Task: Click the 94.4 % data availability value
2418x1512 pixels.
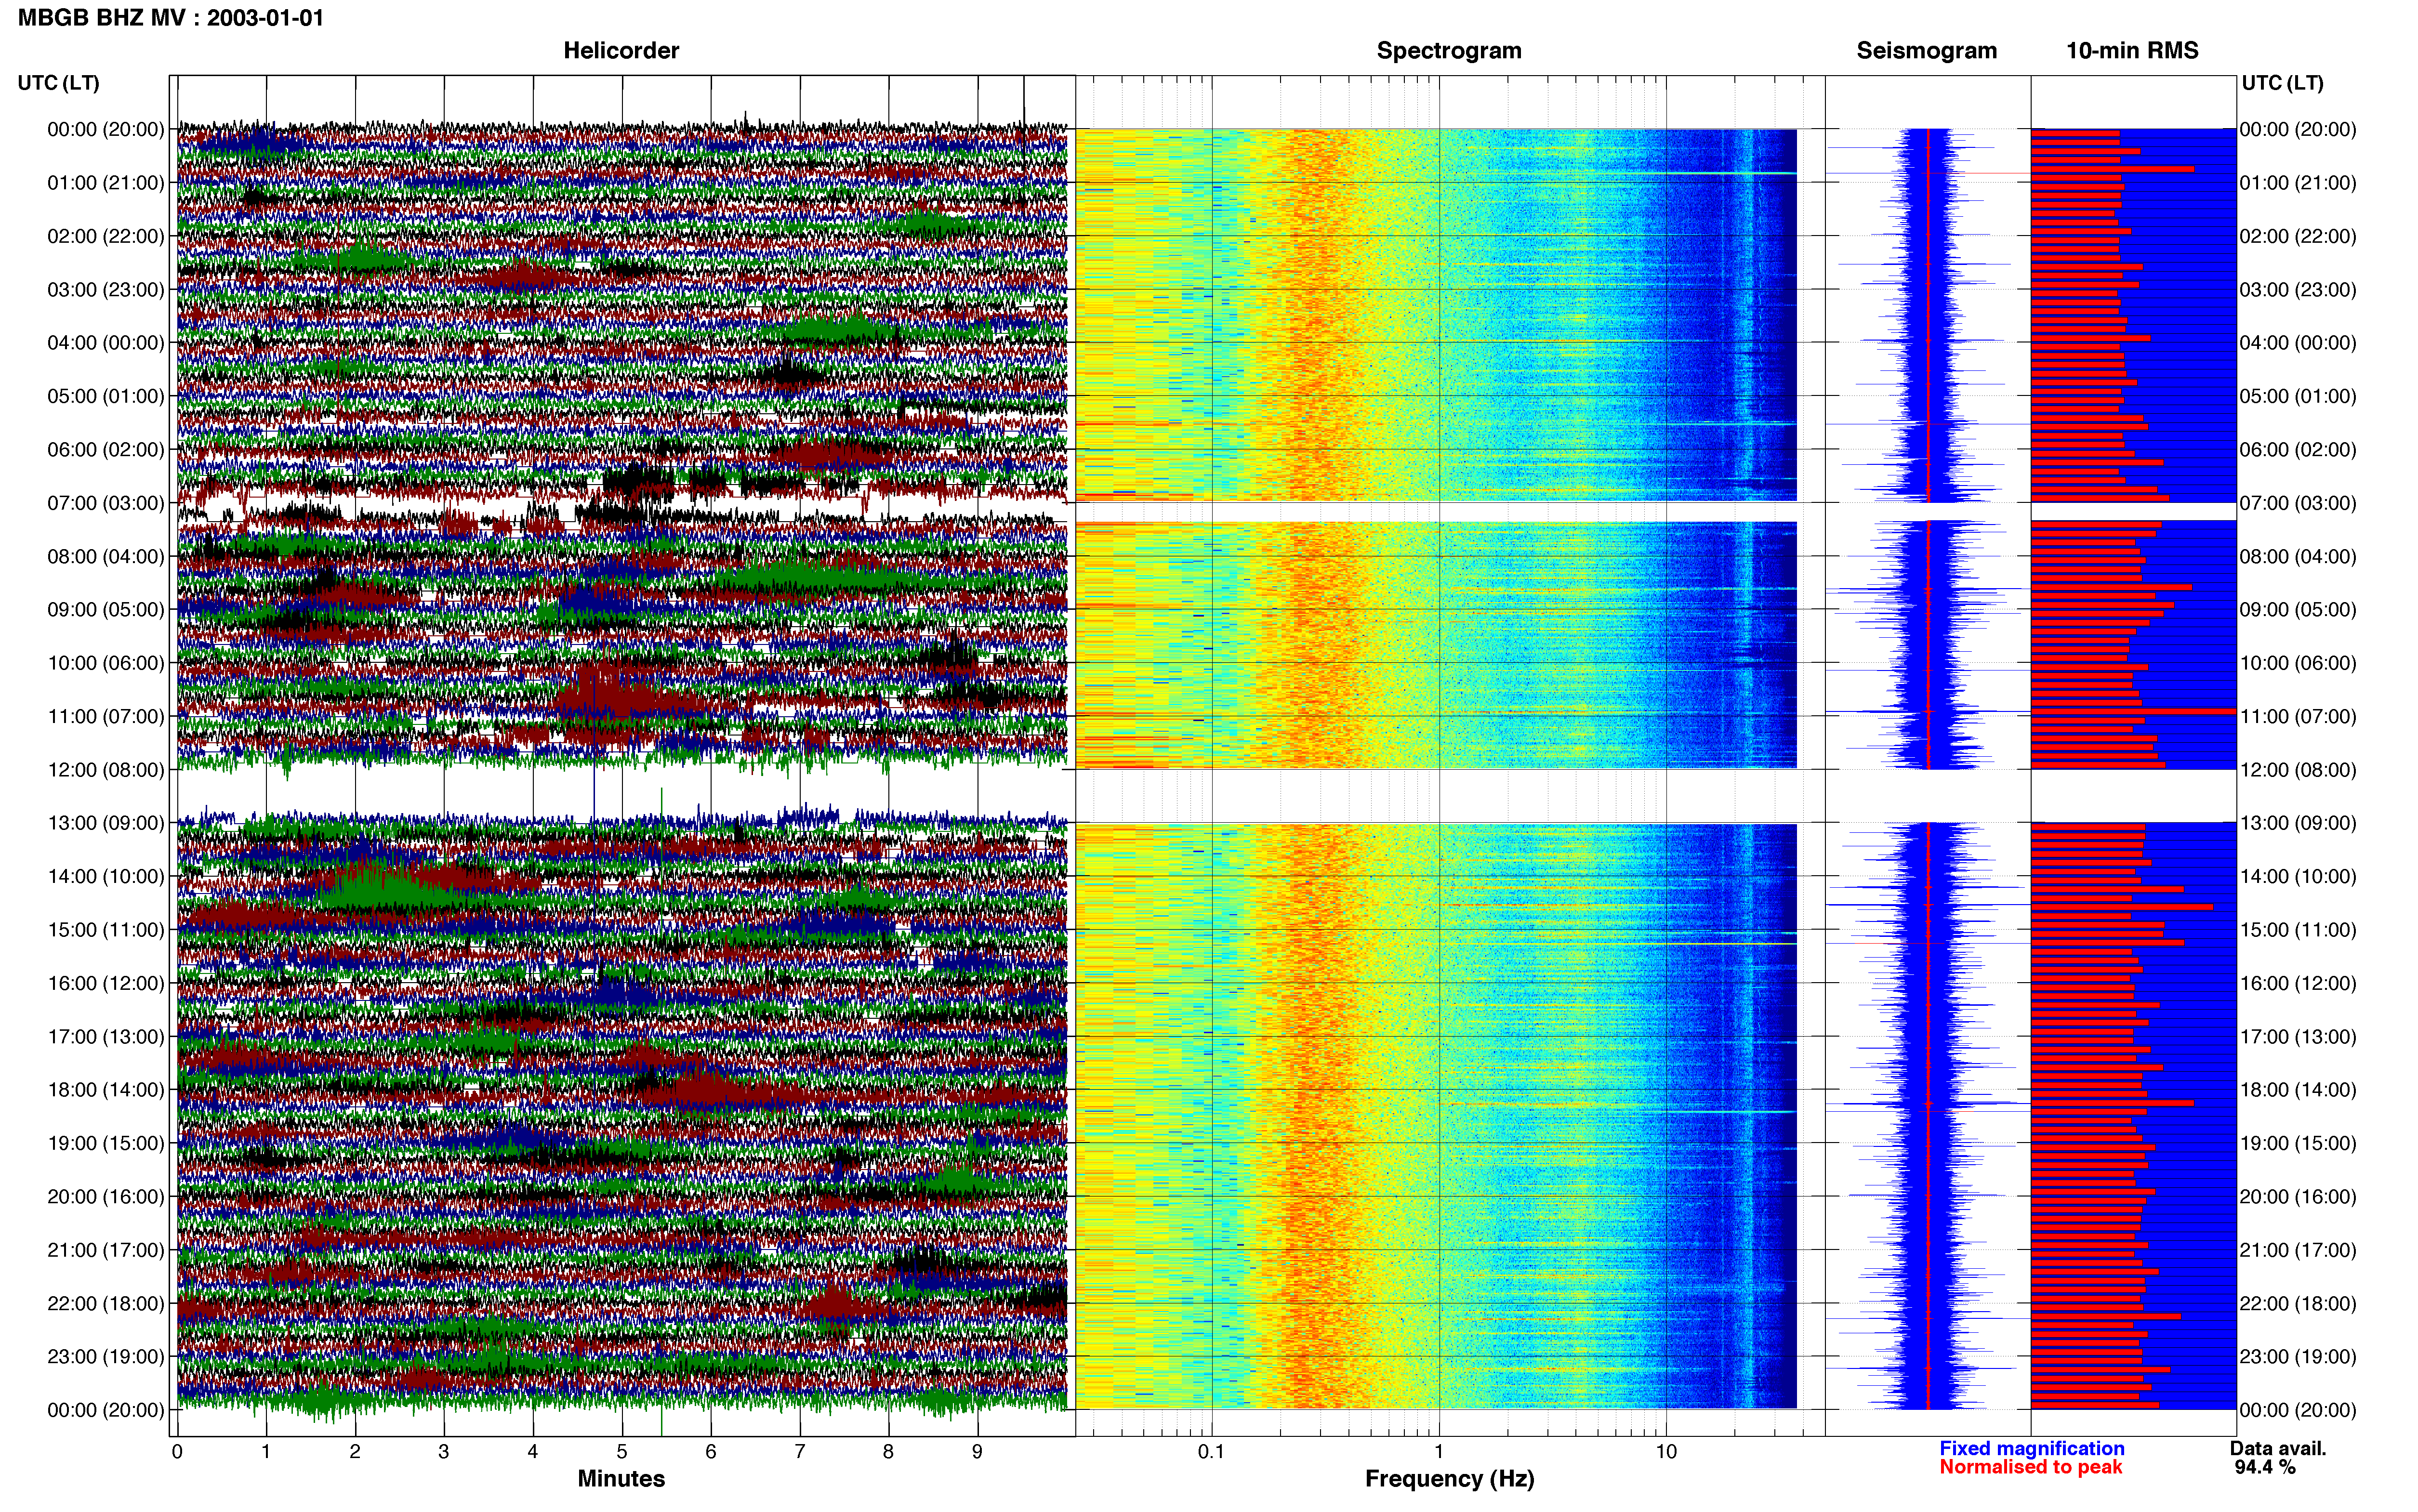Action: [2265, 1467]
